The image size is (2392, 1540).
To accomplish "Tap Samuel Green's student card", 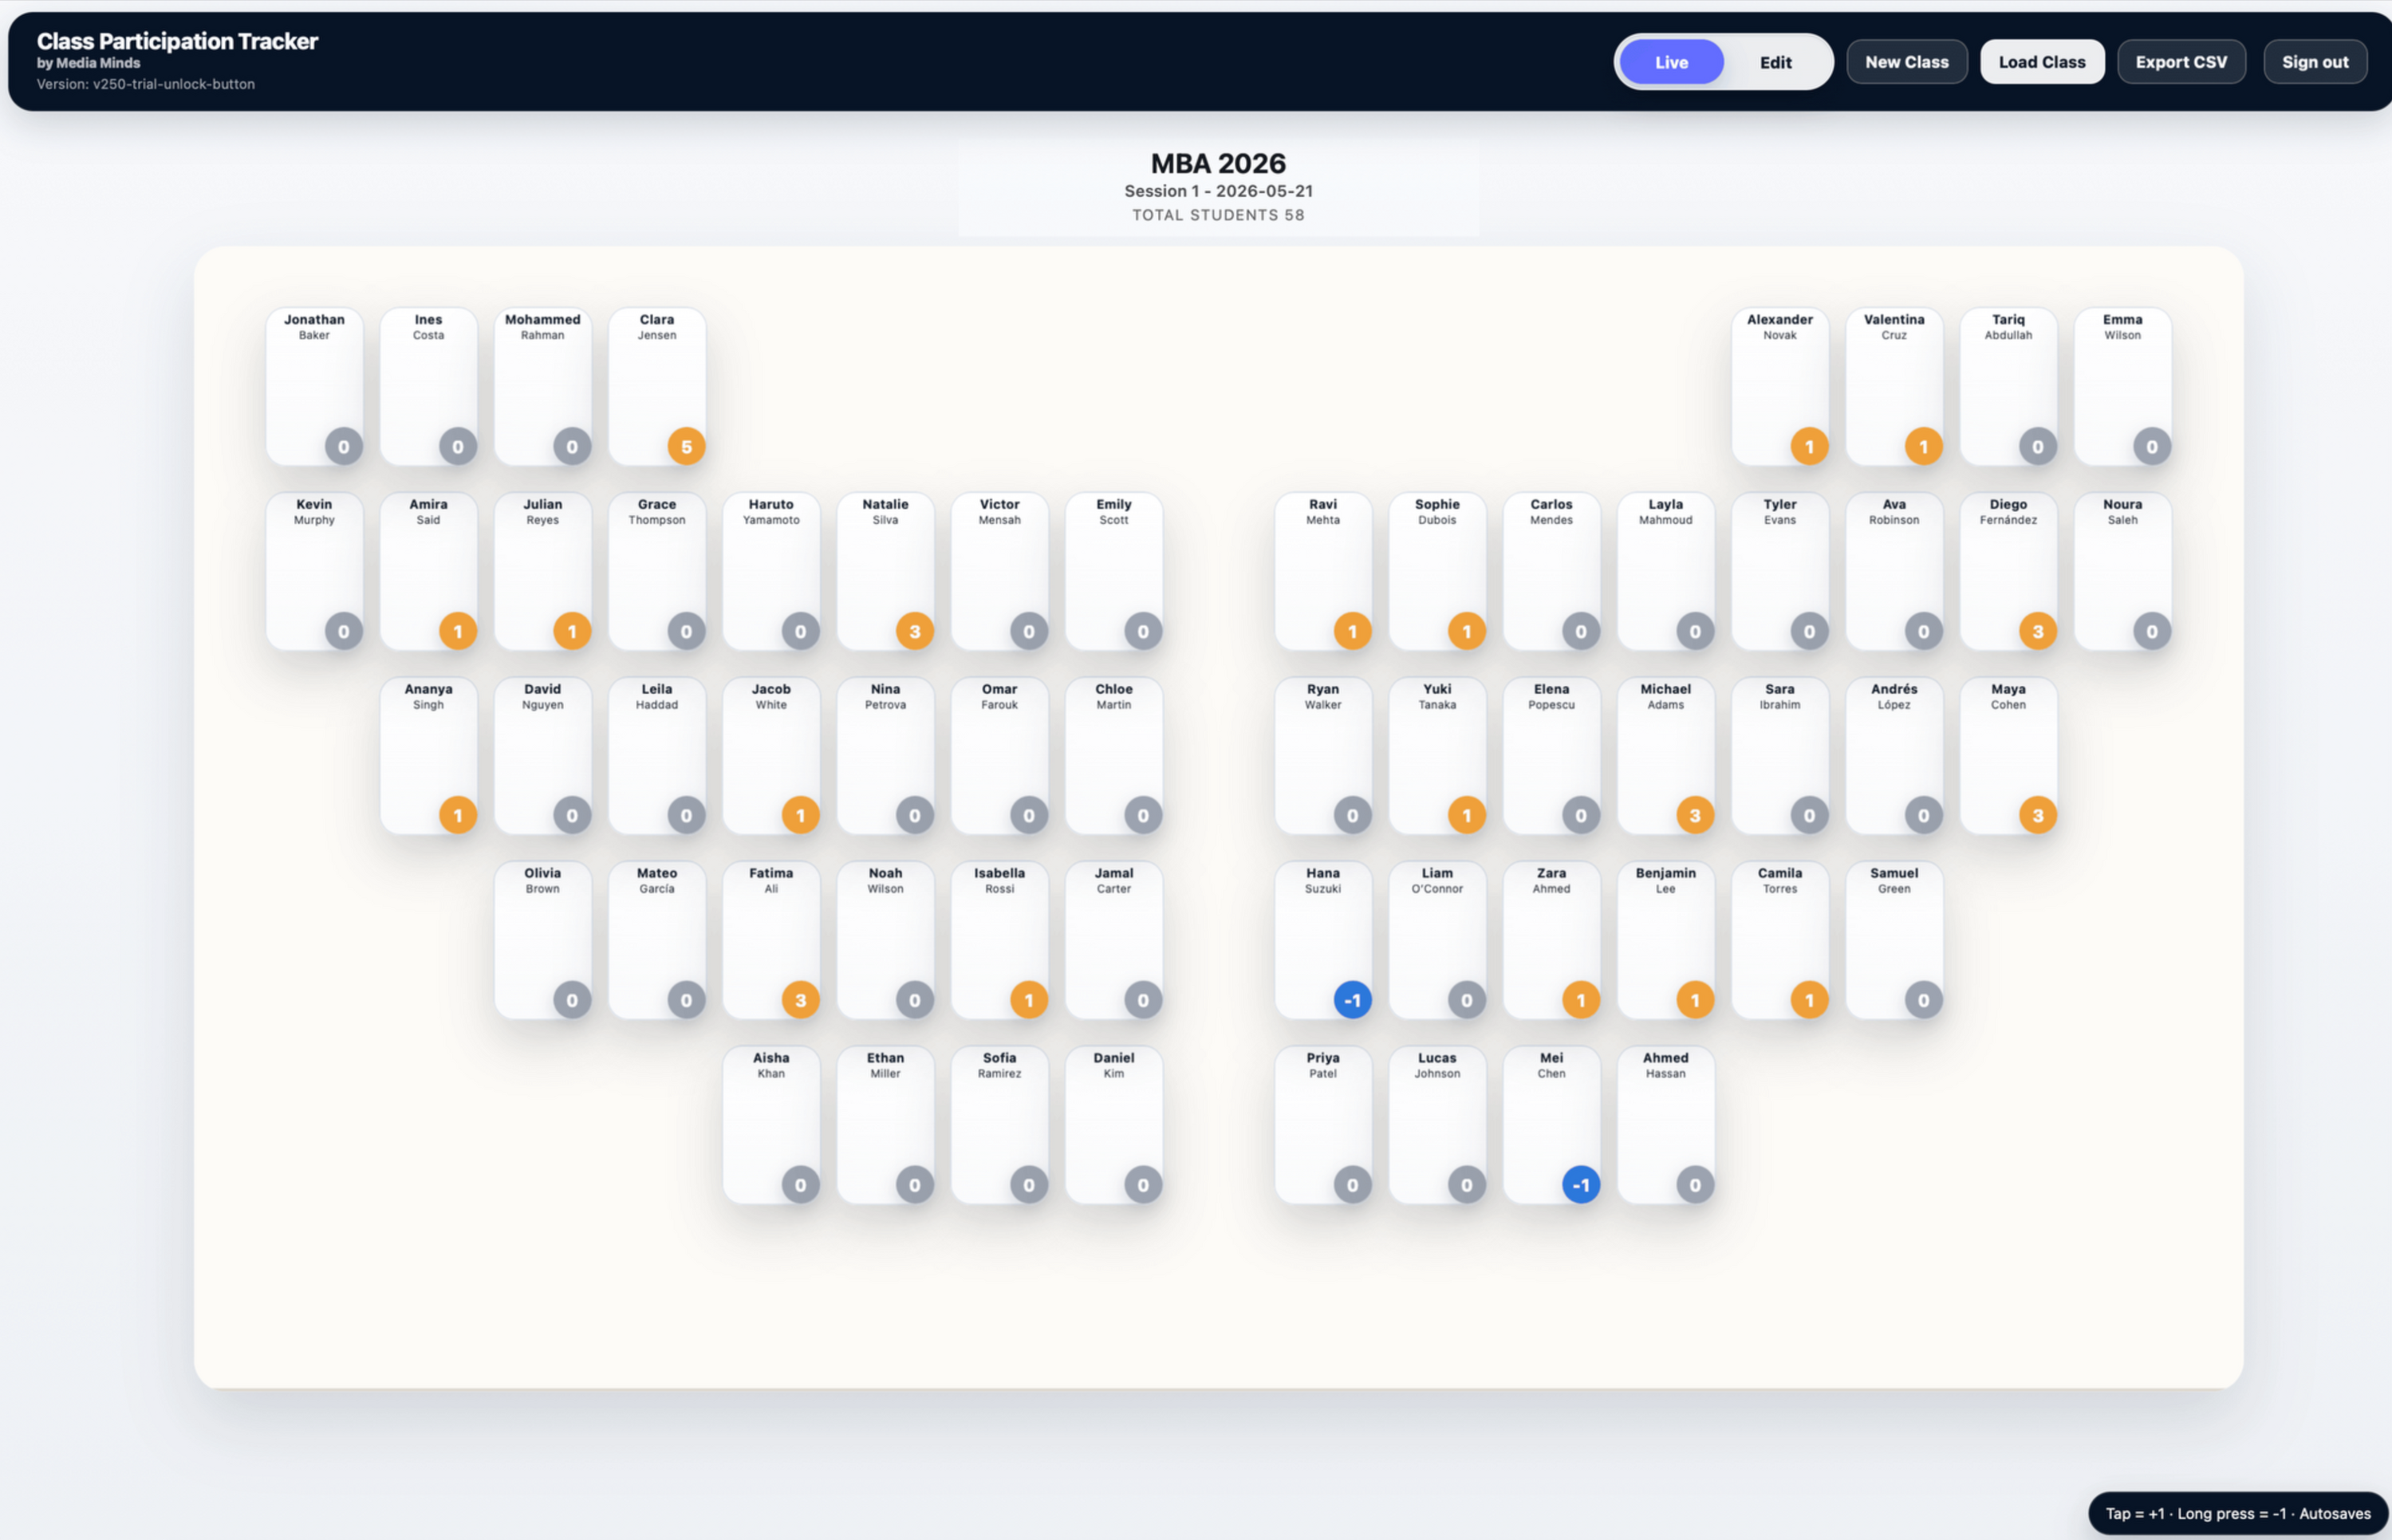I will [1893, 940].
